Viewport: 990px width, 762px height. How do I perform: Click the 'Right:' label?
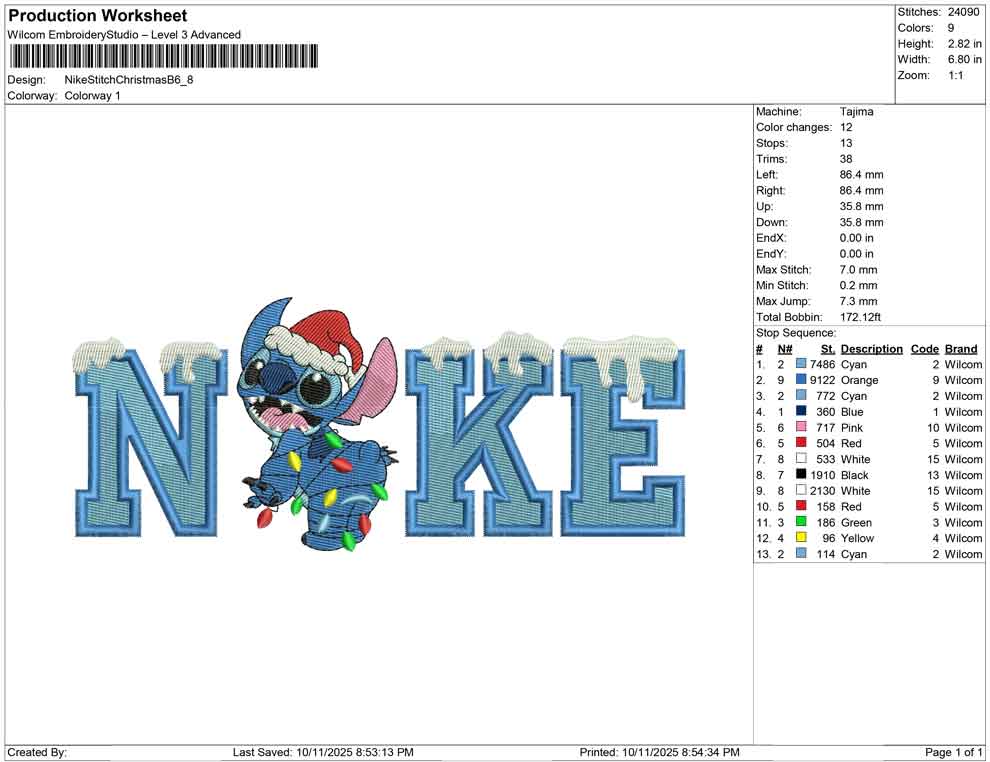(x=771, y=191)
